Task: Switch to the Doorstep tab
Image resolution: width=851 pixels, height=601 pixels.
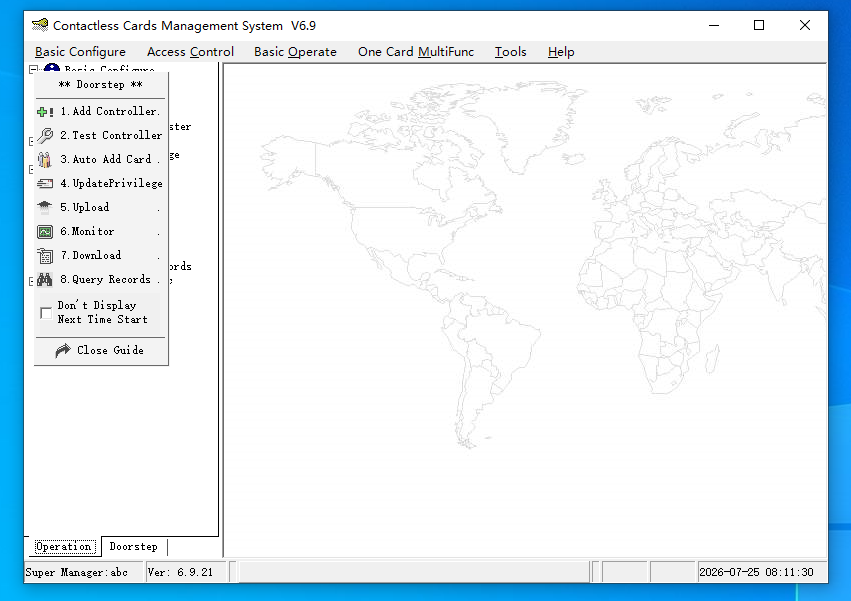Action: click(134, 547)
